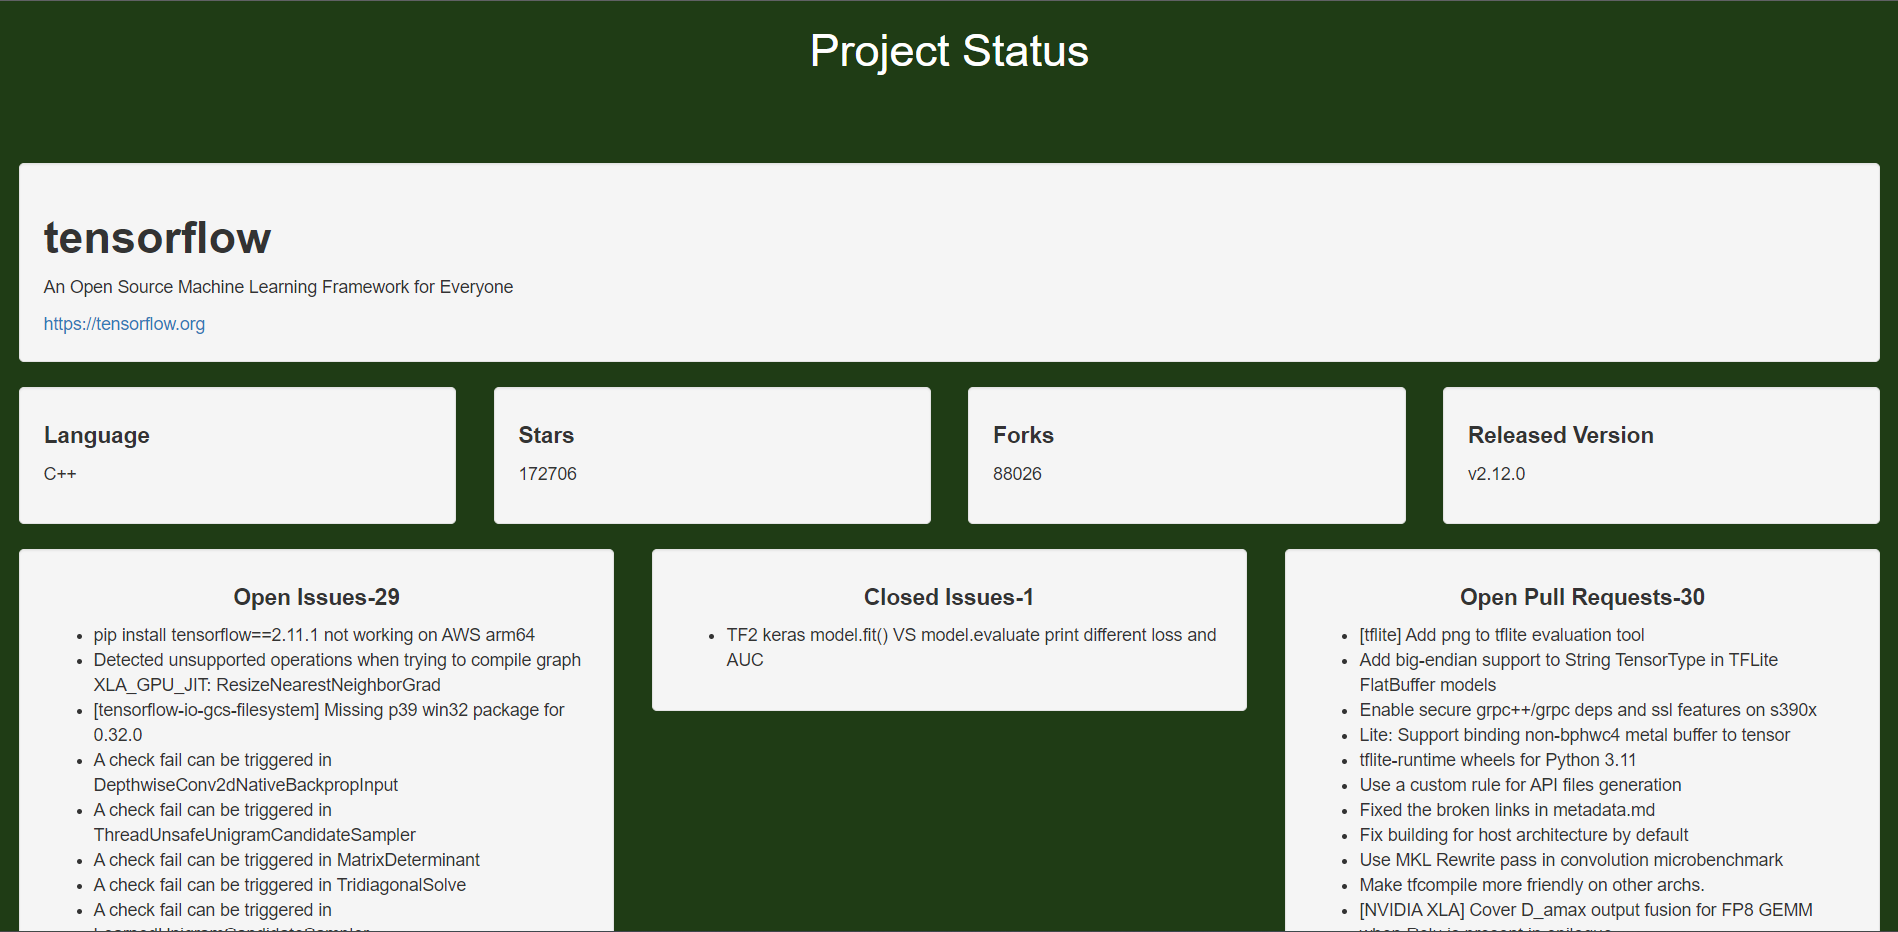The width and height of the screenshot is (1898, 932).
Task: Select the 172706 stars value
Action: point(548,474)
